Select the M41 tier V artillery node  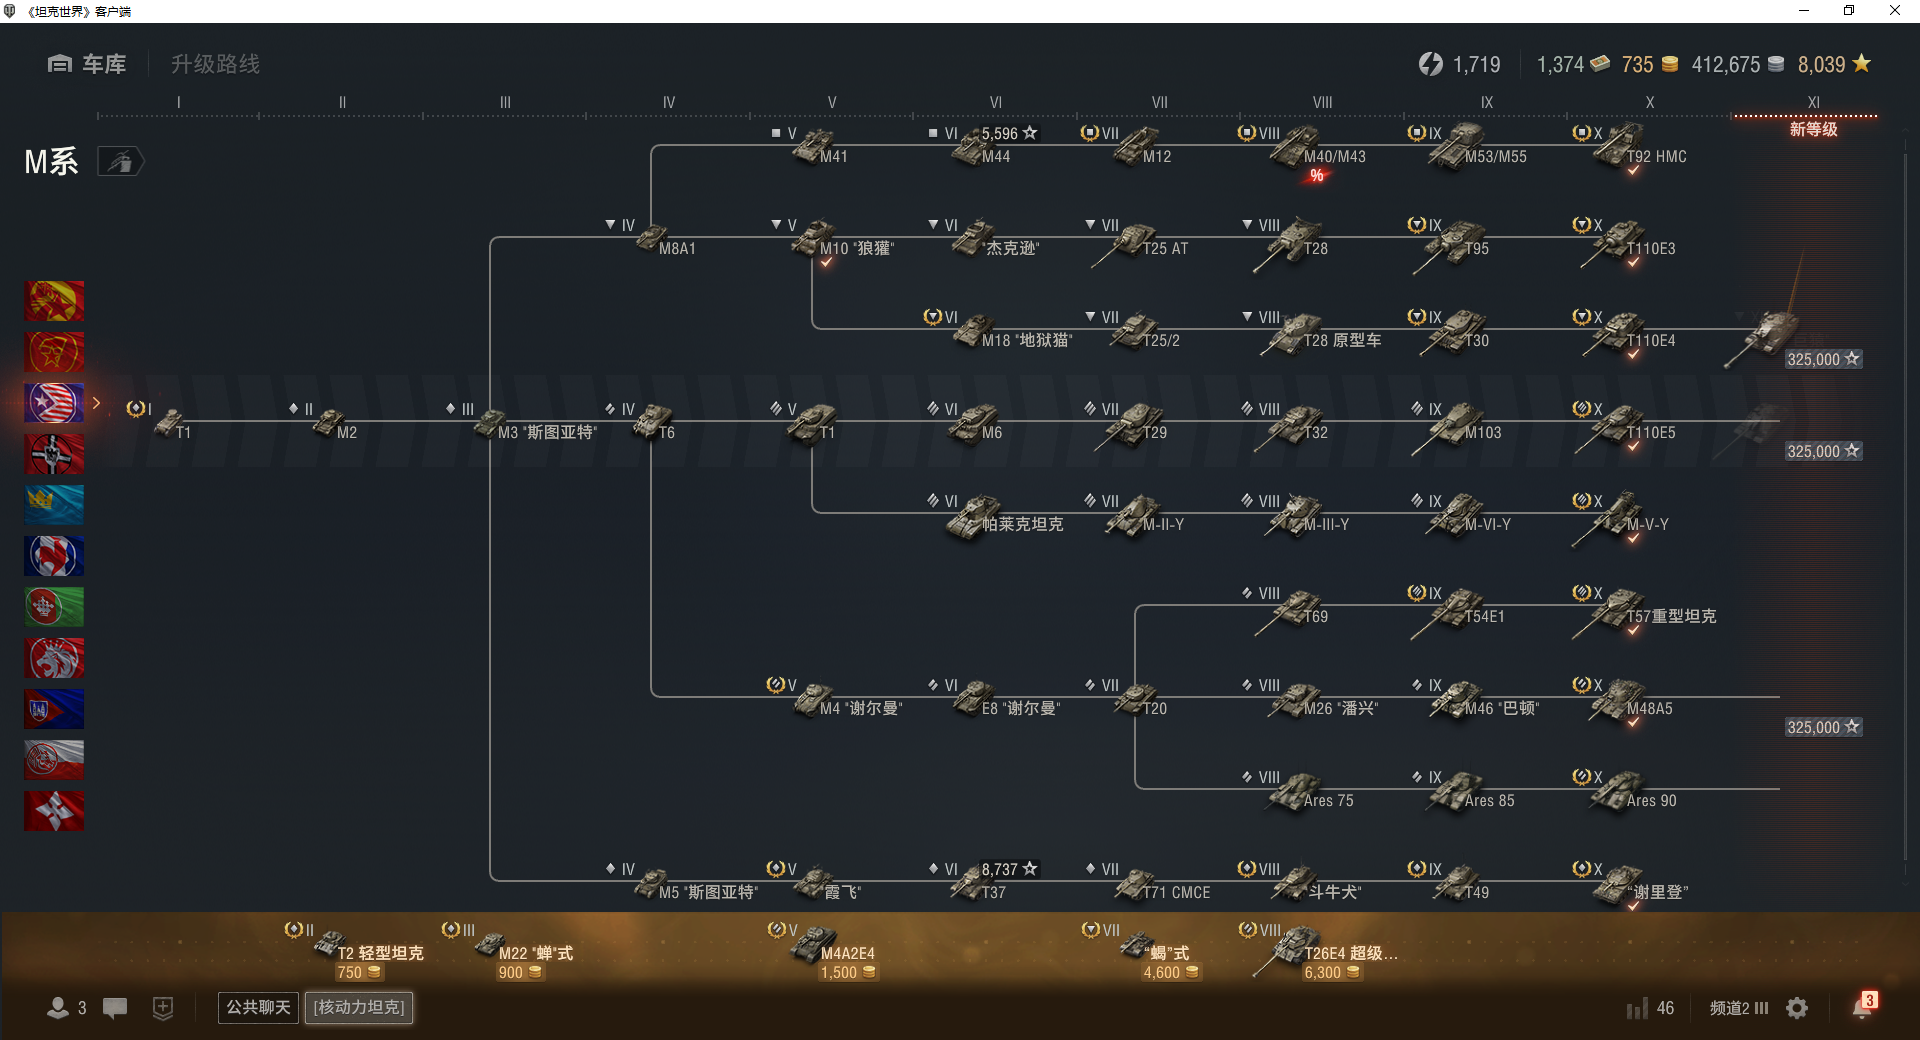click(x=819, y=147)
